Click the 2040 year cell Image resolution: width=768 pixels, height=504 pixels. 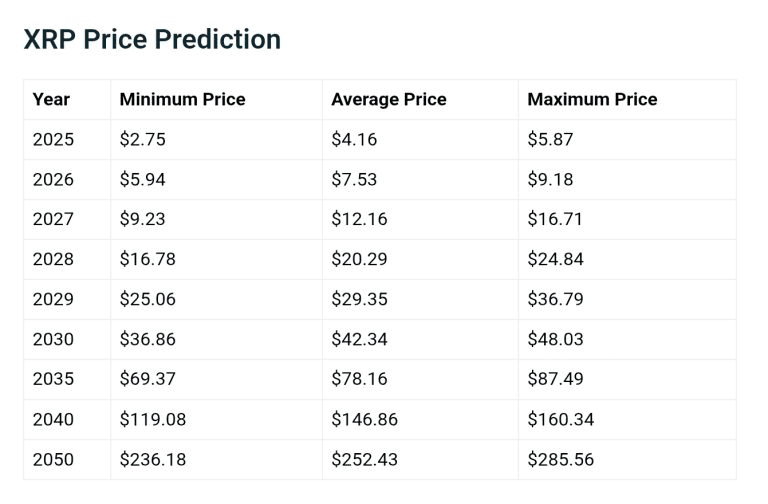53,419
